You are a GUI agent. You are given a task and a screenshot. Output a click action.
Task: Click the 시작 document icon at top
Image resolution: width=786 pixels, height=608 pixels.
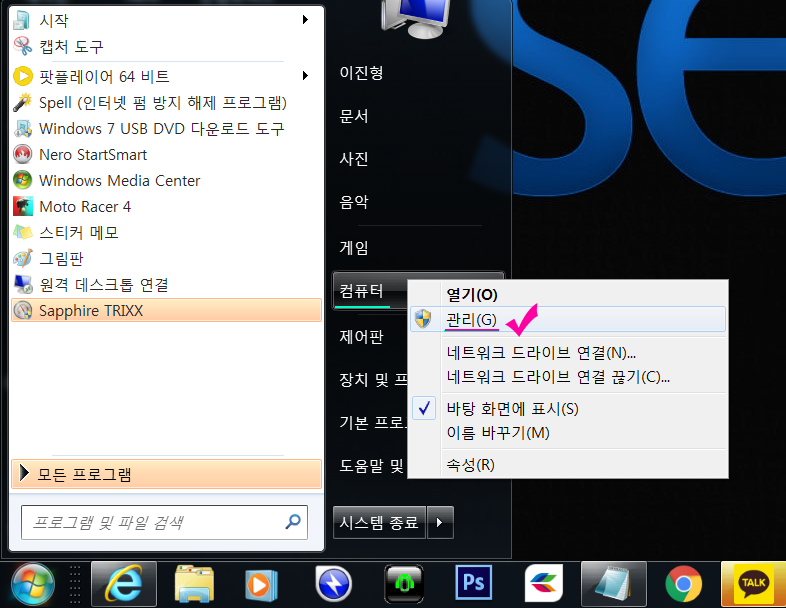(x=23, y=20)
